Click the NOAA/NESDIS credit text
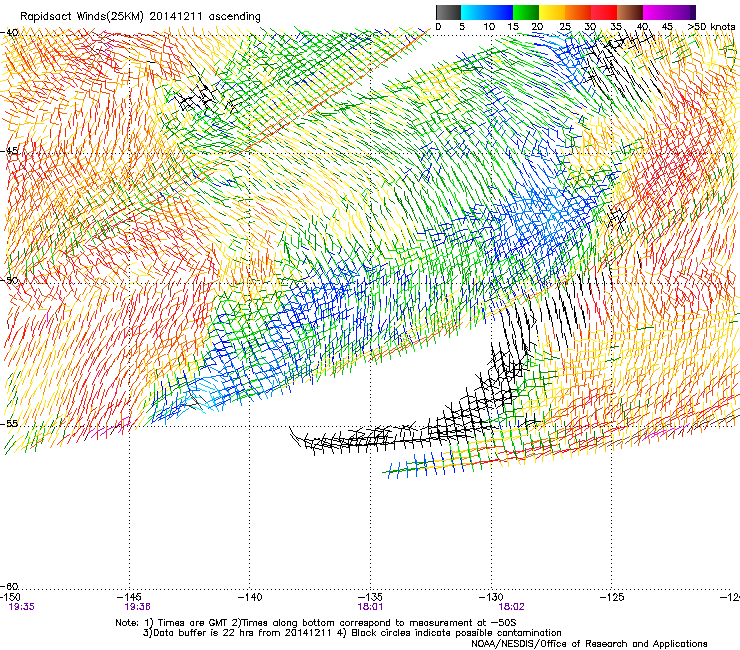The image size is (740, 650). (589, 644)
